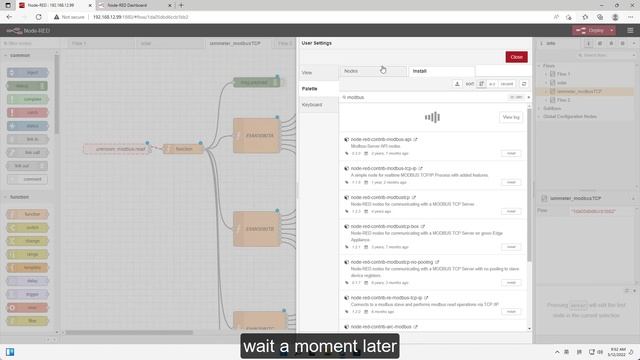This screenshot has height=360, width=640.
Task: Click the upload module file icon
Action: [x=457, y=84]
